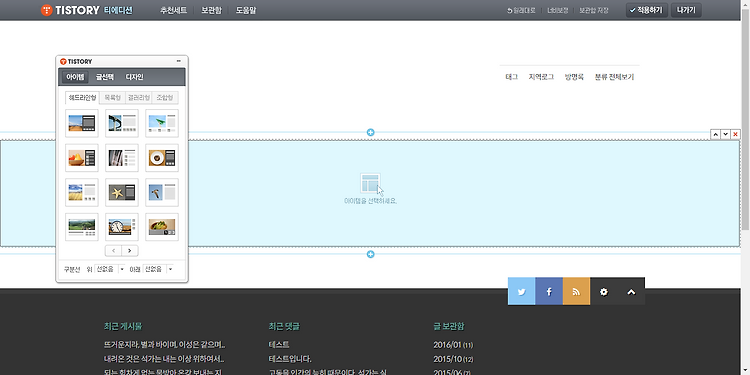Image resolution: width=750 pixels, height=375 pixels.
Task: Select the 조합형 item type tab
Action: 165,98
